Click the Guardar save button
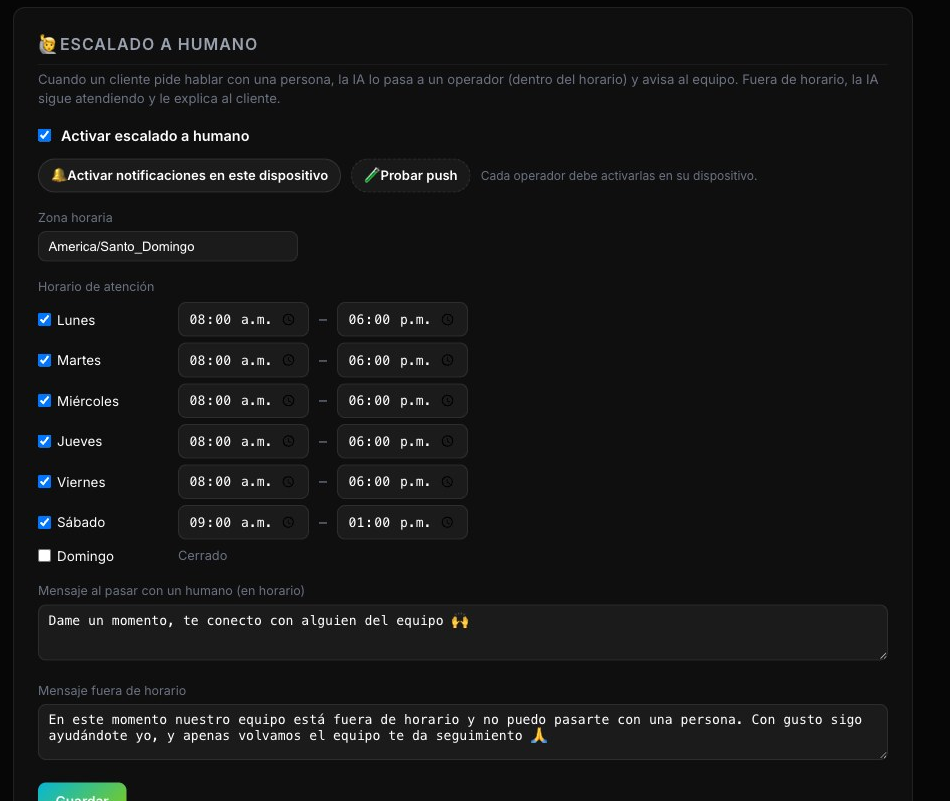The width and height of the screenshot is (950, 801). (x=82, y=793)
